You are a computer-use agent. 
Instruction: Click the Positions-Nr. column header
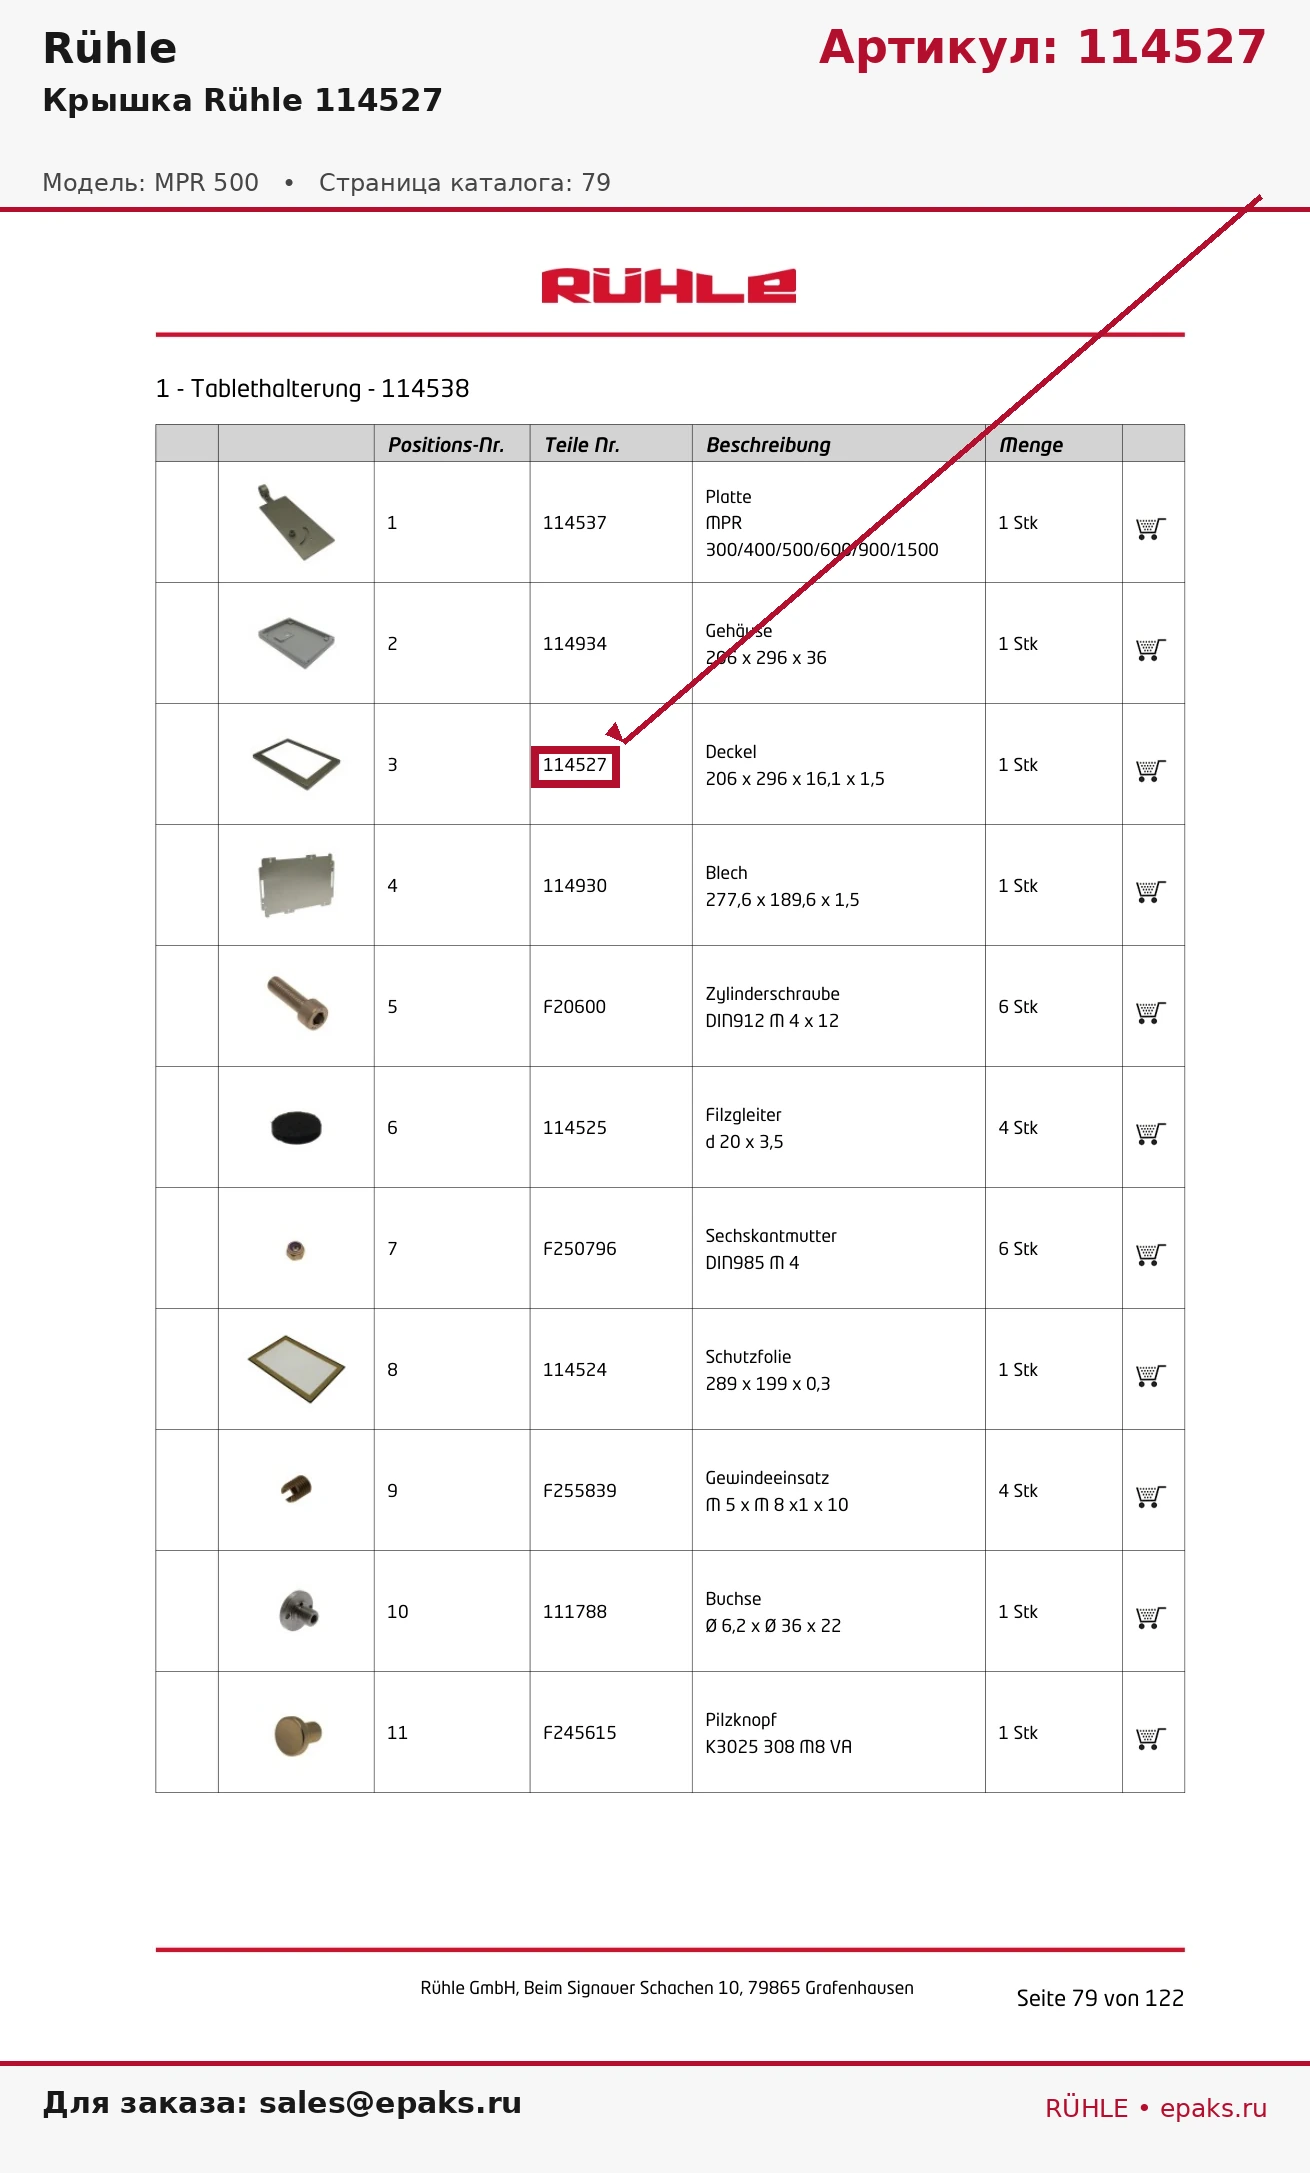point(446,445)
